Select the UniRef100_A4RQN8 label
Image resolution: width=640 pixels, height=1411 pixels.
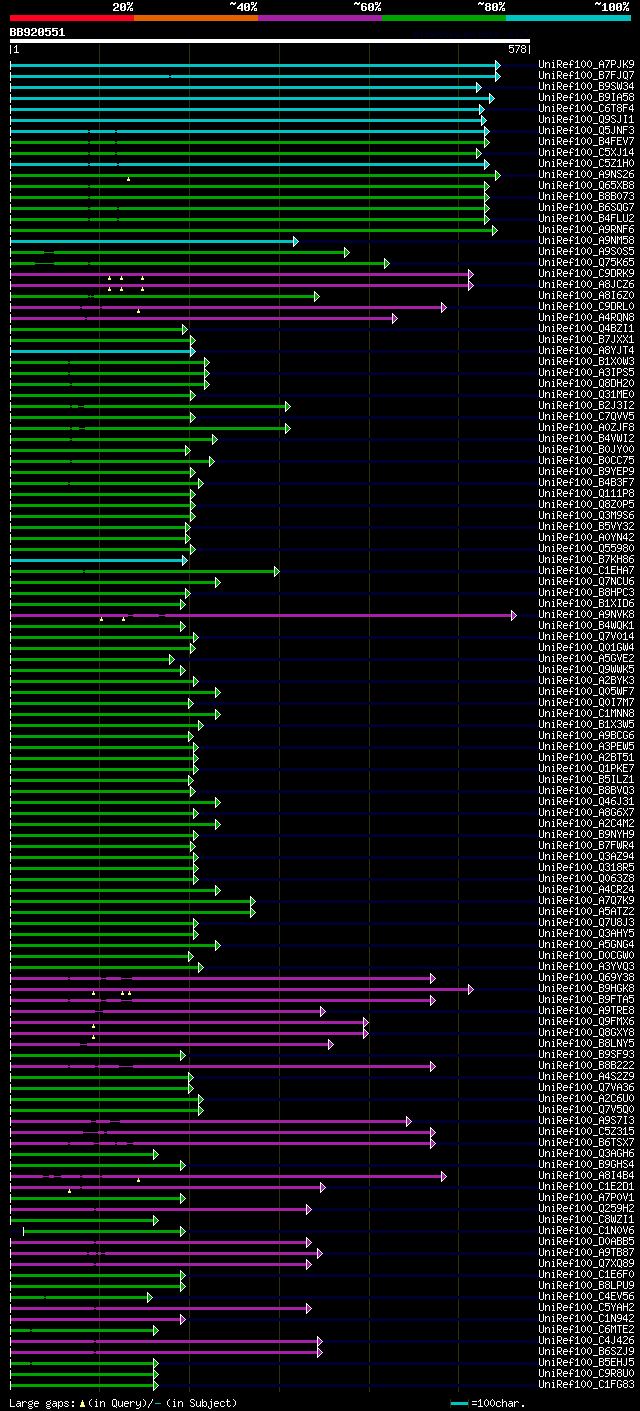[586, 318]
